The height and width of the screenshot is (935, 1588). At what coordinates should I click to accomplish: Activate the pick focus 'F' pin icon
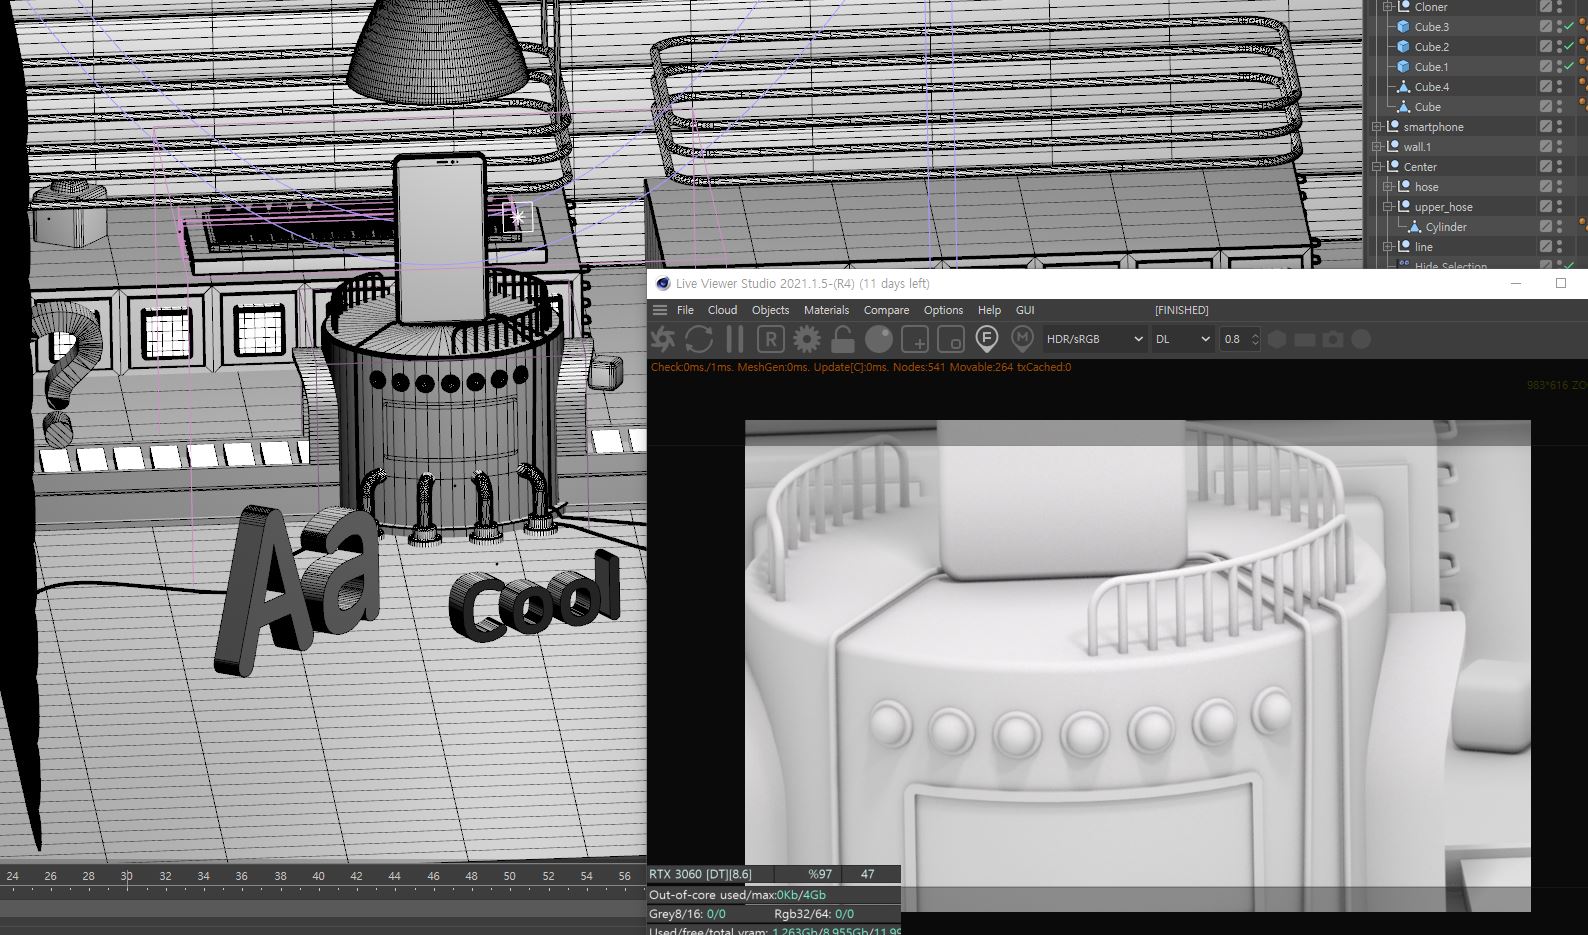pyautogui.click(x=986, y=339)
